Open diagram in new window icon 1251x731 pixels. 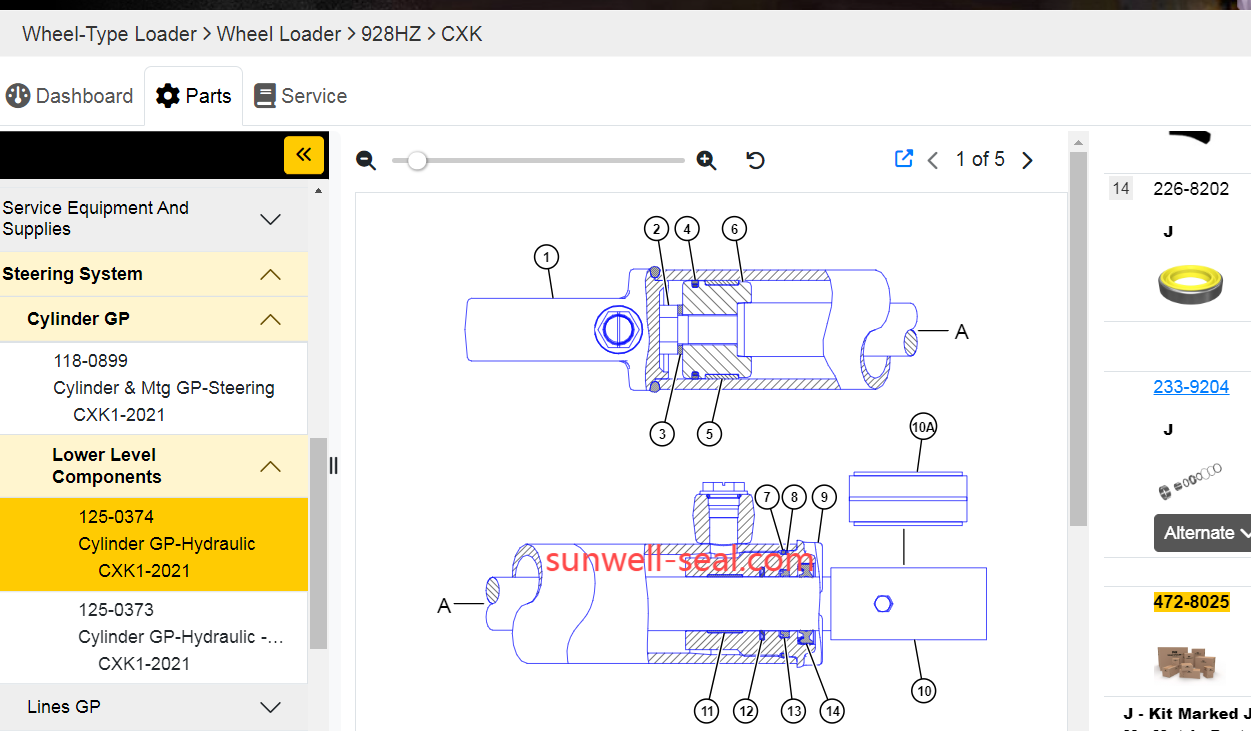click(904, 159)
